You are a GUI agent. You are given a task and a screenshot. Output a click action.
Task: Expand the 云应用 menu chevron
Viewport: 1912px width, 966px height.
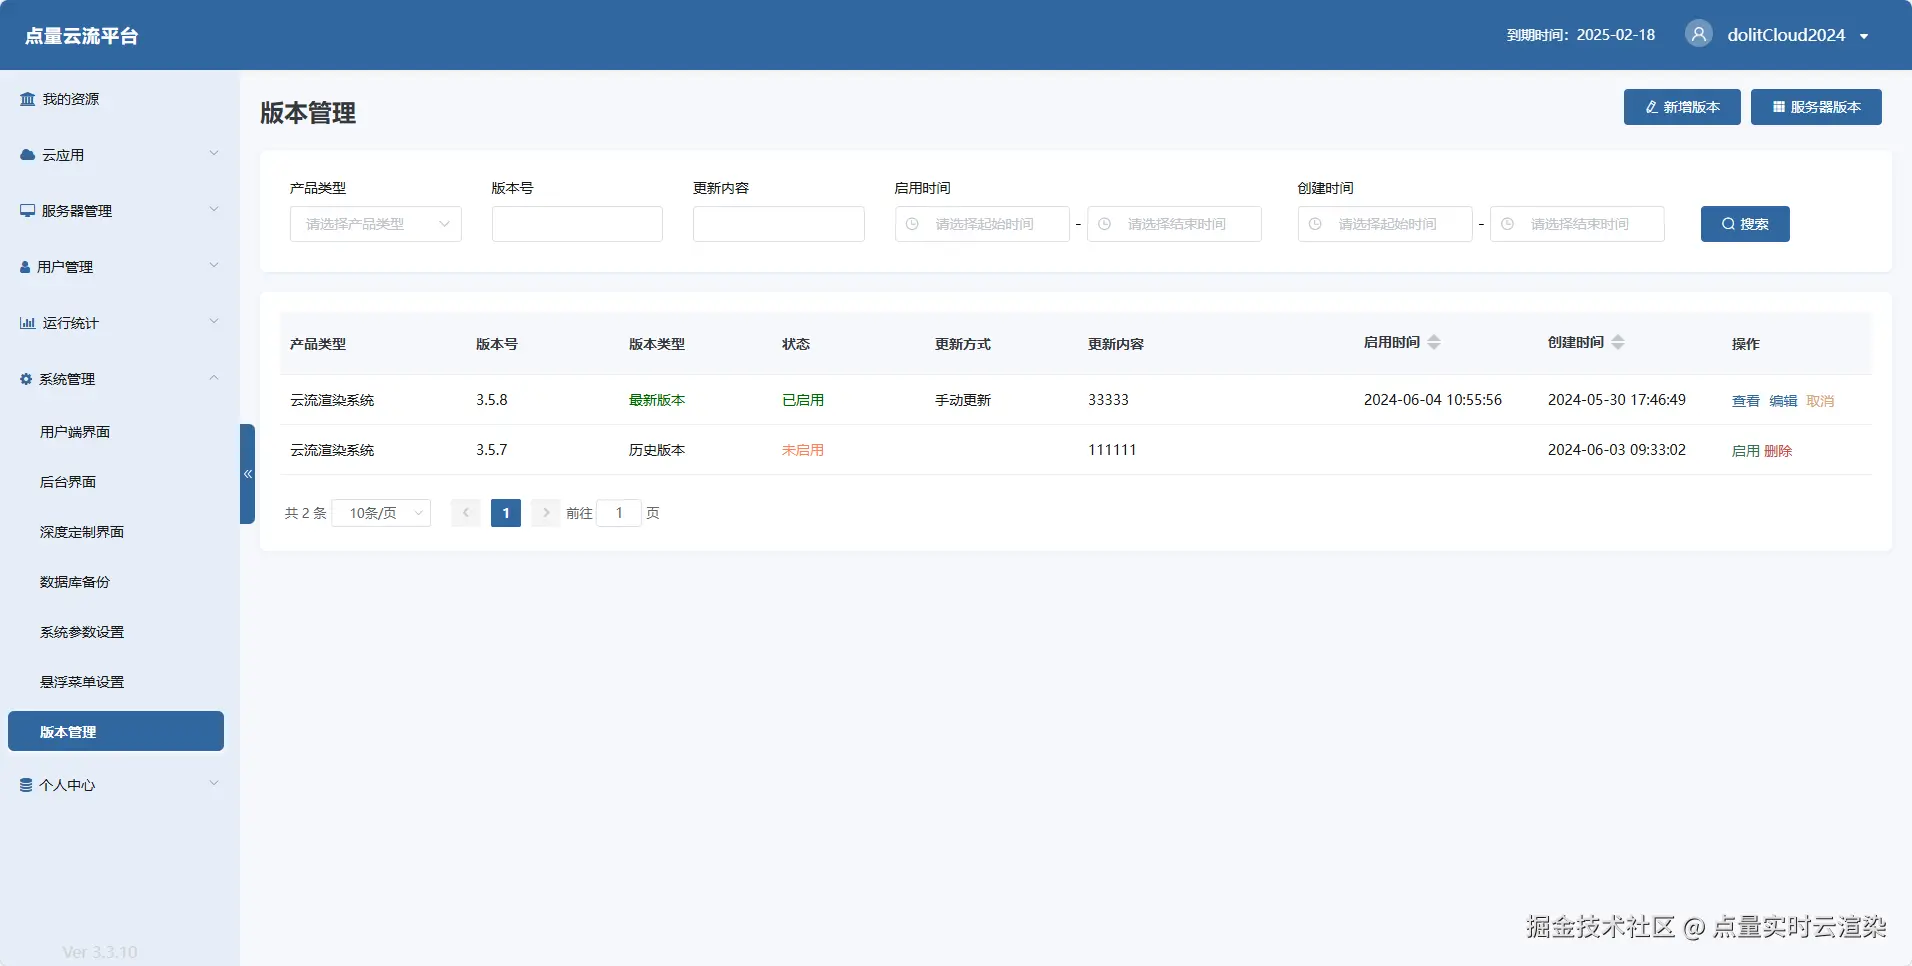point(213,153)
